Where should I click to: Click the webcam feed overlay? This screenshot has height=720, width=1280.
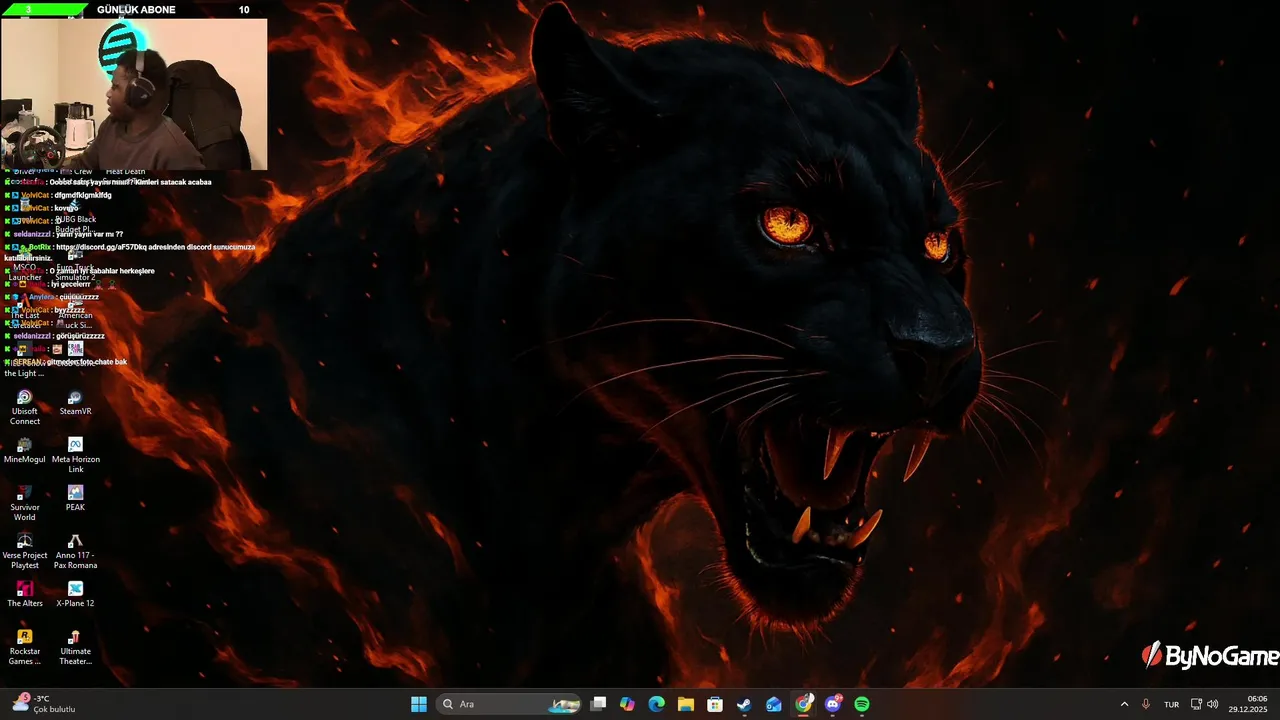tap(134, 94)
